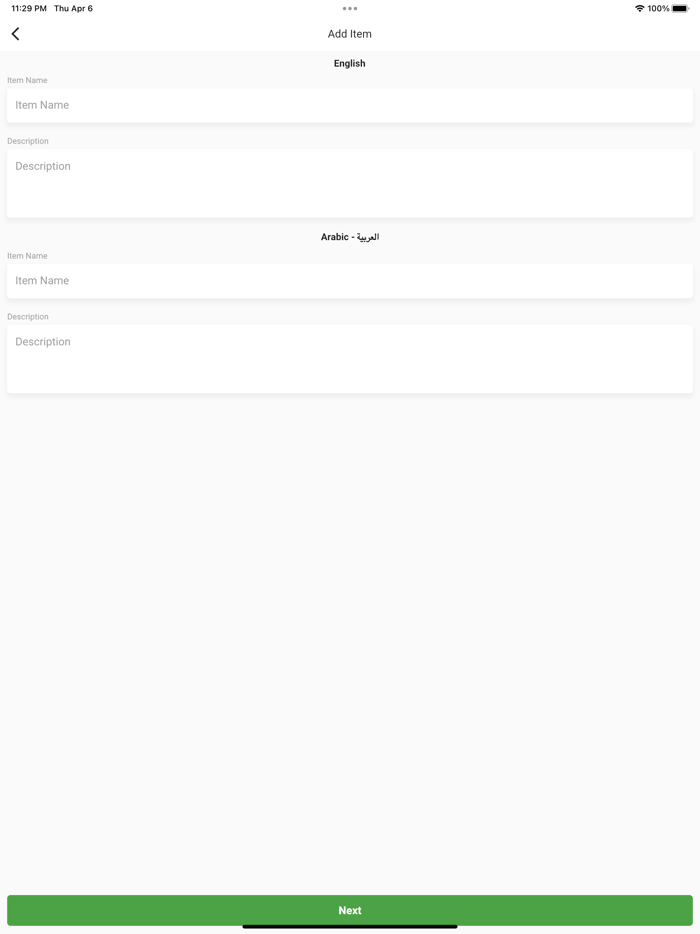Tap the Add Item page title
Screen dimensions: 700x934
click(x=350, y=34)
